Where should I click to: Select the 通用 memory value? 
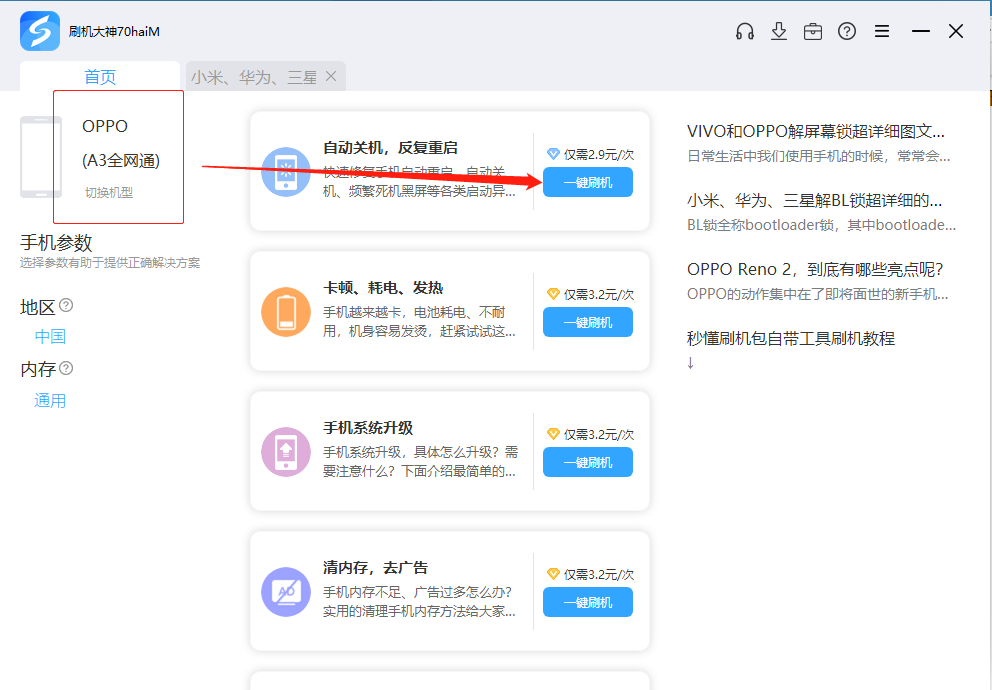point(50,400)
